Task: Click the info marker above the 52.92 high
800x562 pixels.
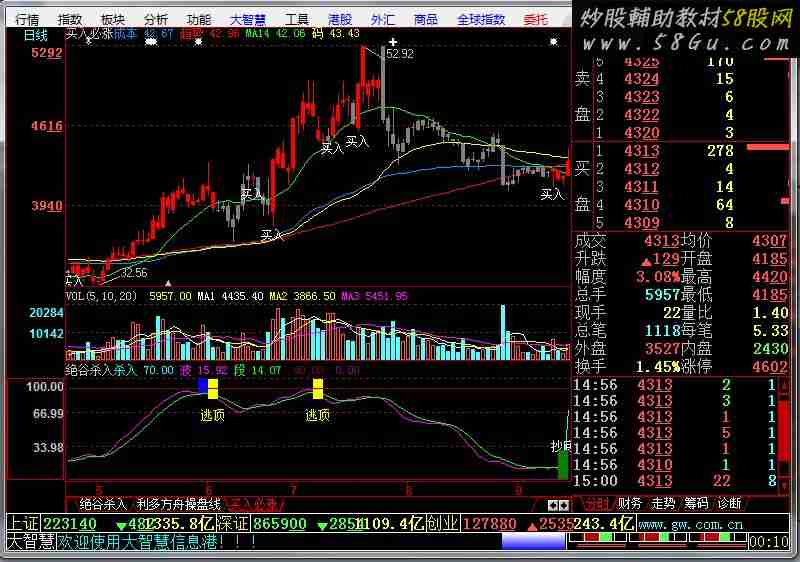Action: 392,42
